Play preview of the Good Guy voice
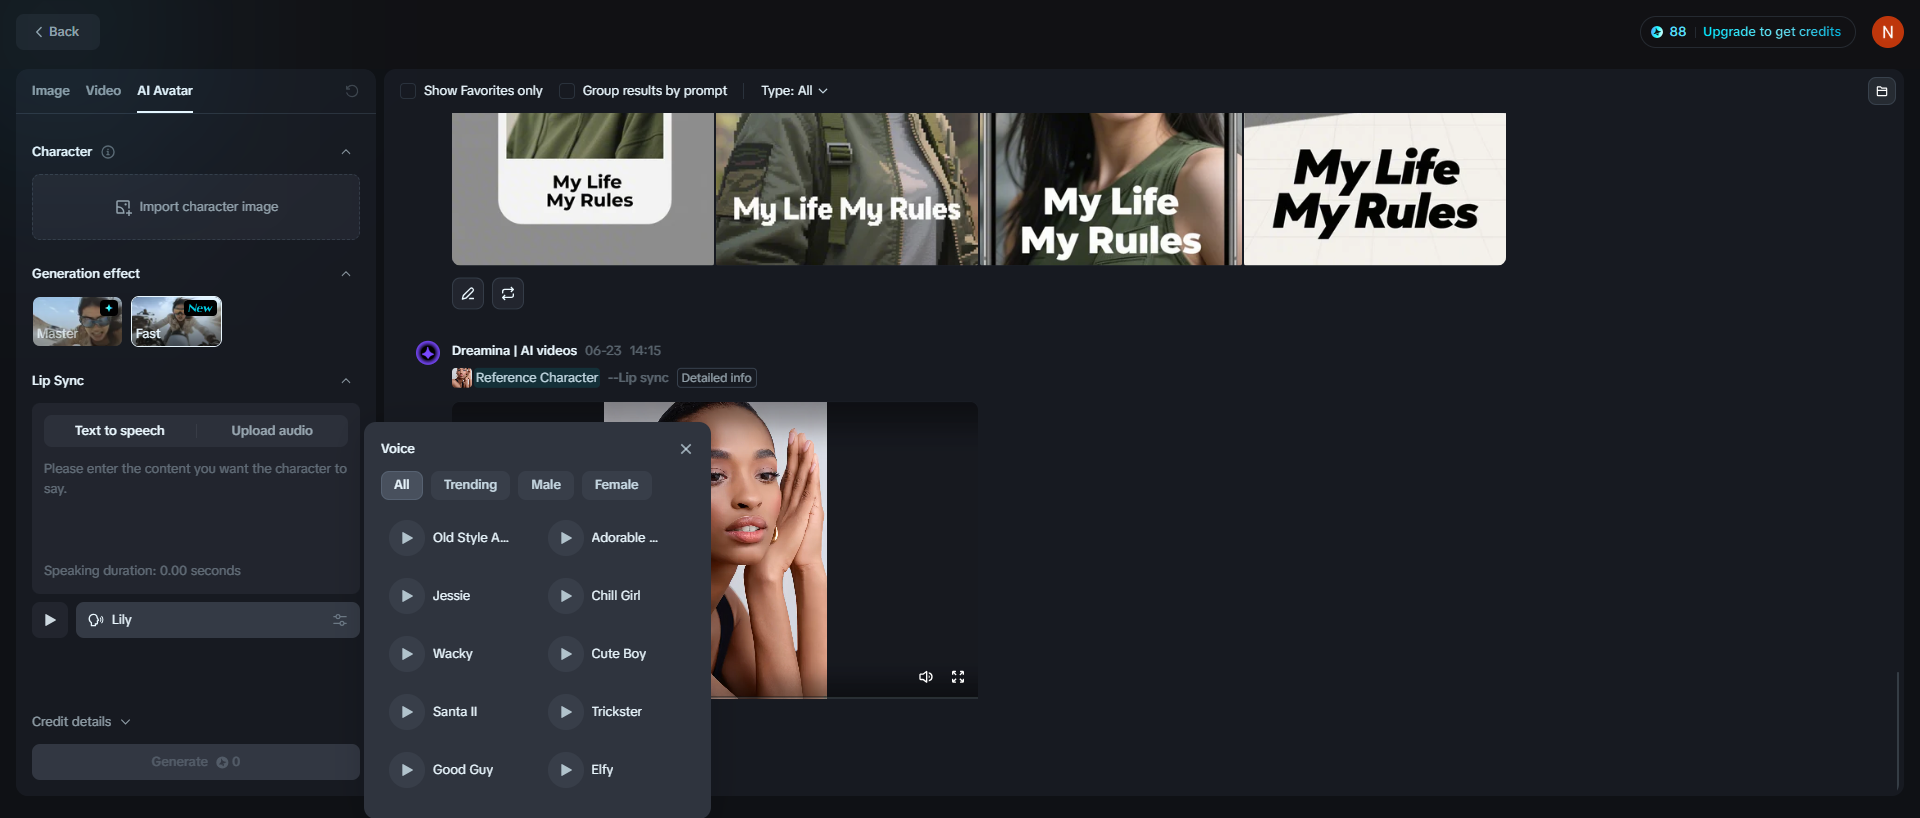Screen dimensions: 1920x818 click(407, 770)
